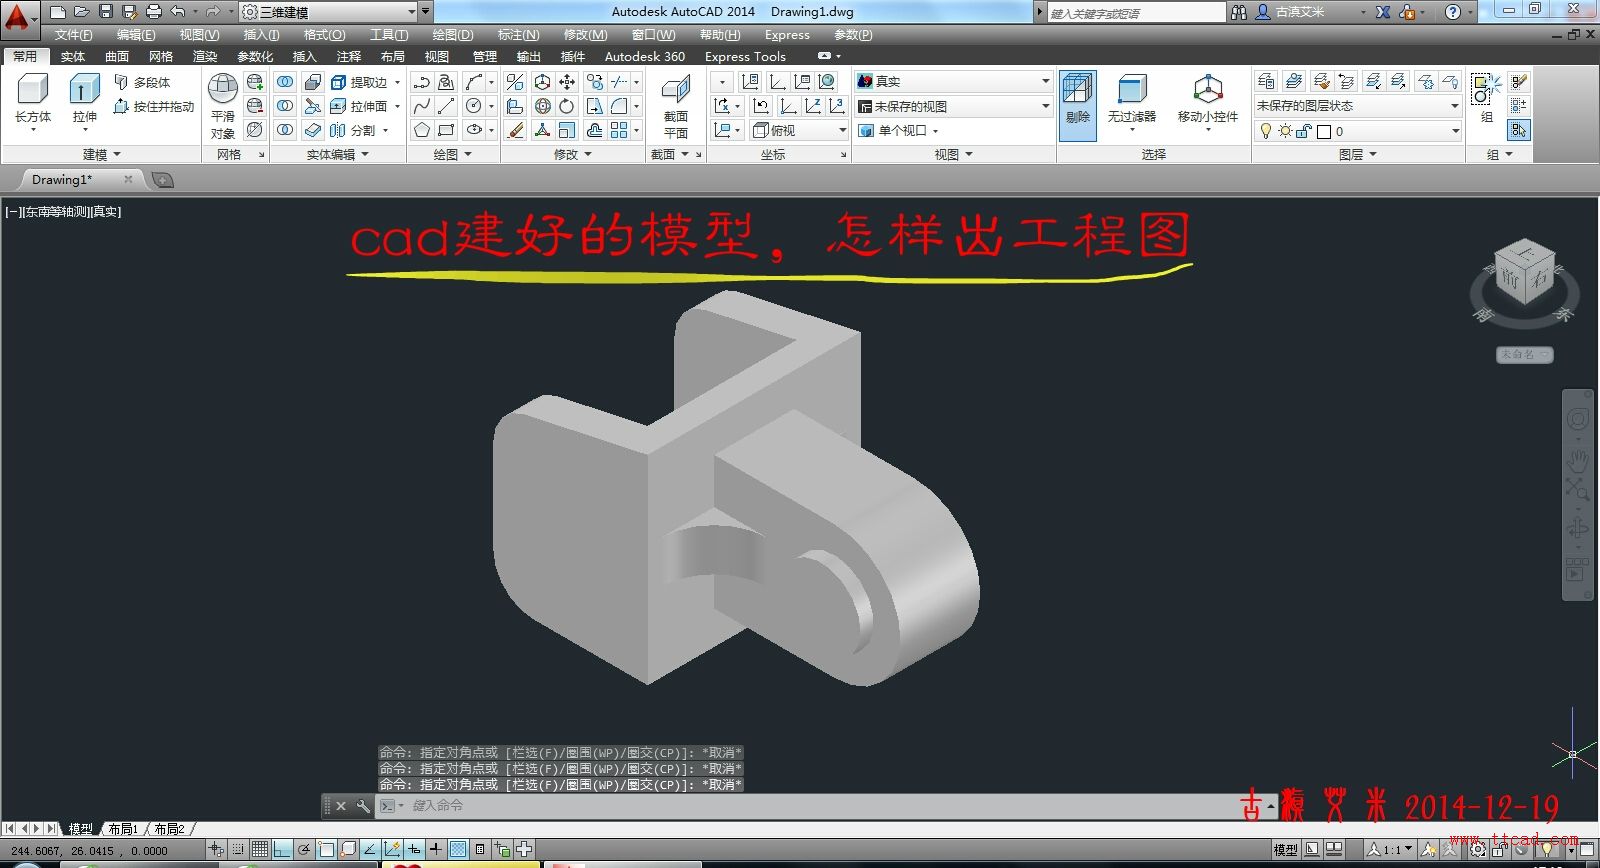Click the rotate tool in 修改 panel
The height and width of the screenshot is (868, 1600).
567,106
